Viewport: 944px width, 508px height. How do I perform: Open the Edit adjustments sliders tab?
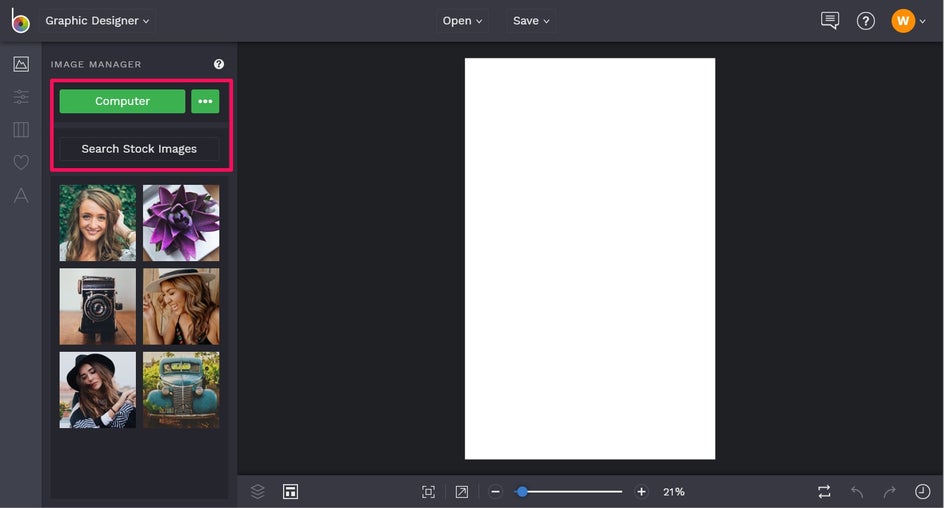(x=21, y=96)
